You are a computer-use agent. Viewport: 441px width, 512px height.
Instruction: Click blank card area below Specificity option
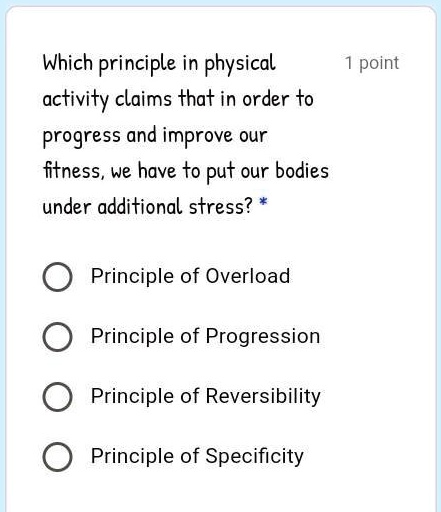(x=220, y=495)
